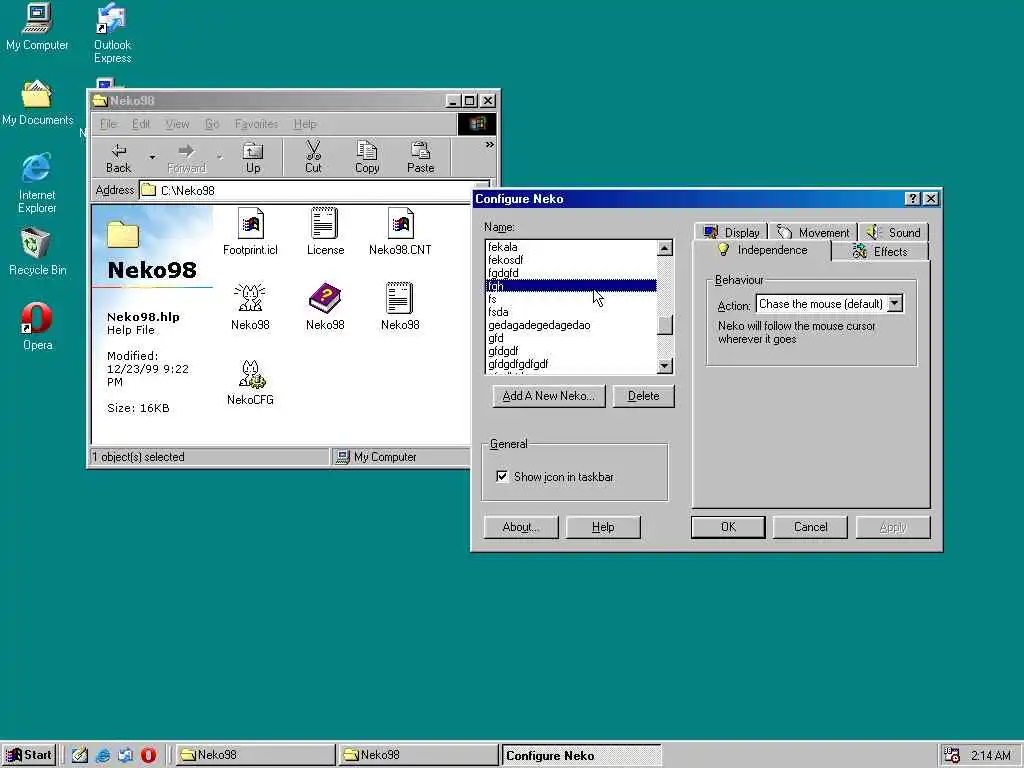Viewport: 1024px width, 768px height.
Task: Select the My Documents desktop icon
Action: [x=37, y=103]
